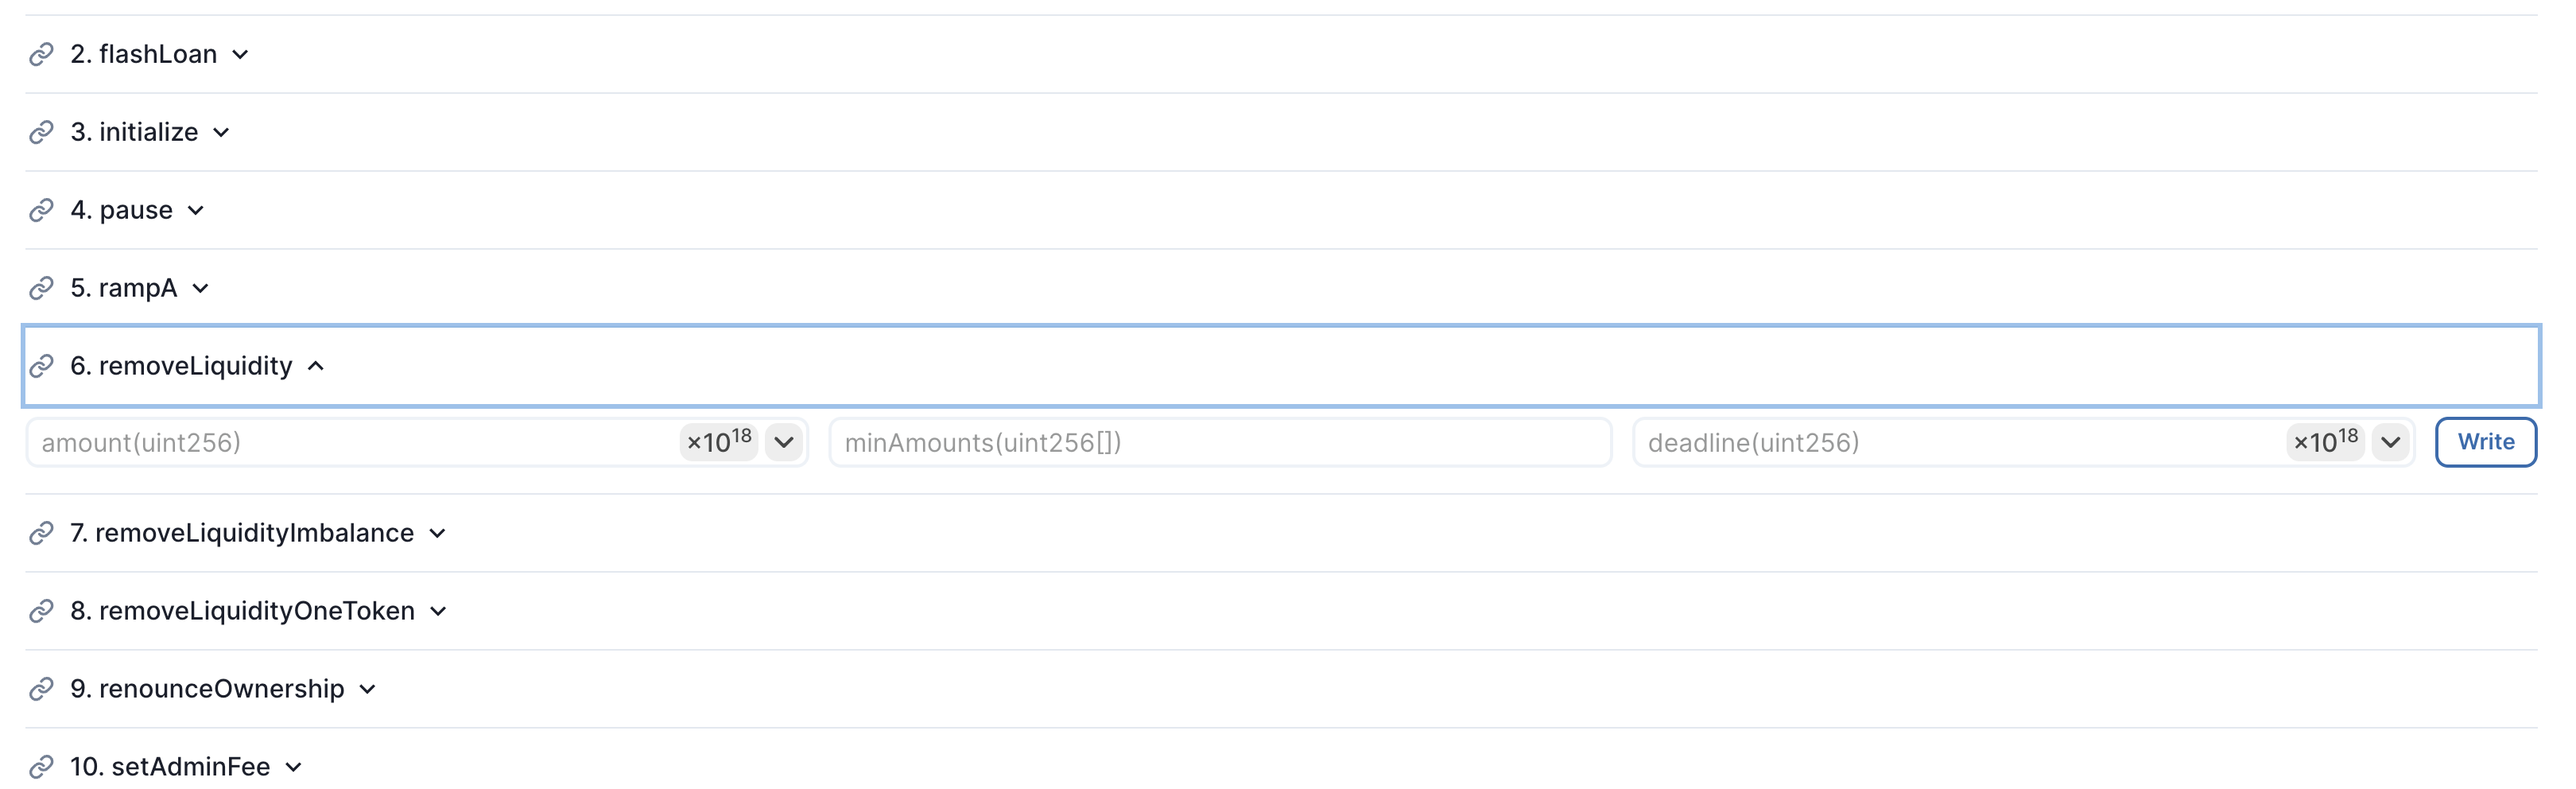
Task: Click link icon for removeLiquidityOneToken
Action: point(41,611)
